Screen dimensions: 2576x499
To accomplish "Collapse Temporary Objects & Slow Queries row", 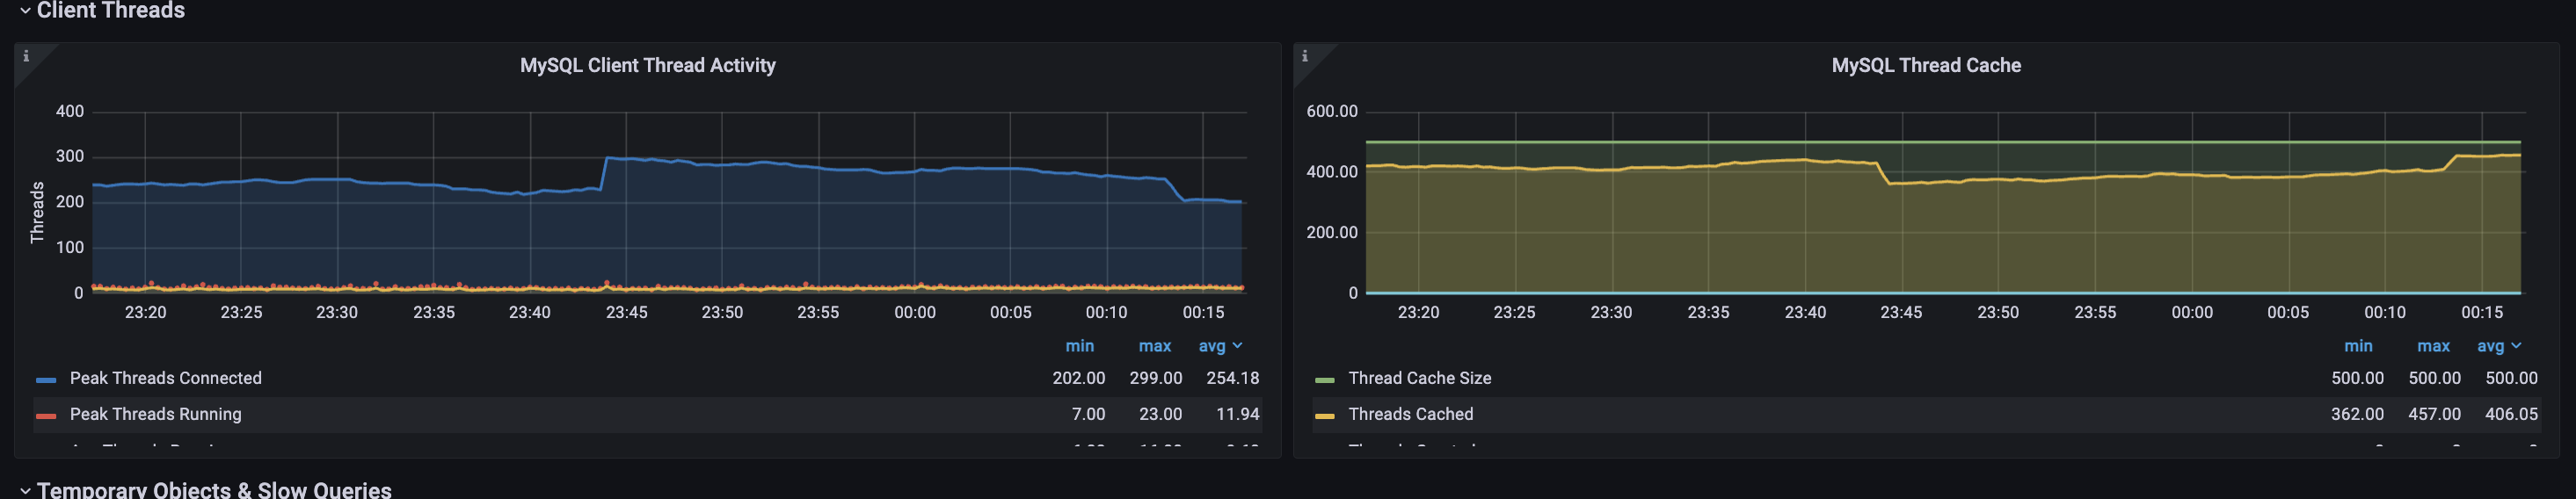I will pyautogui.click(x=25, y=490).
